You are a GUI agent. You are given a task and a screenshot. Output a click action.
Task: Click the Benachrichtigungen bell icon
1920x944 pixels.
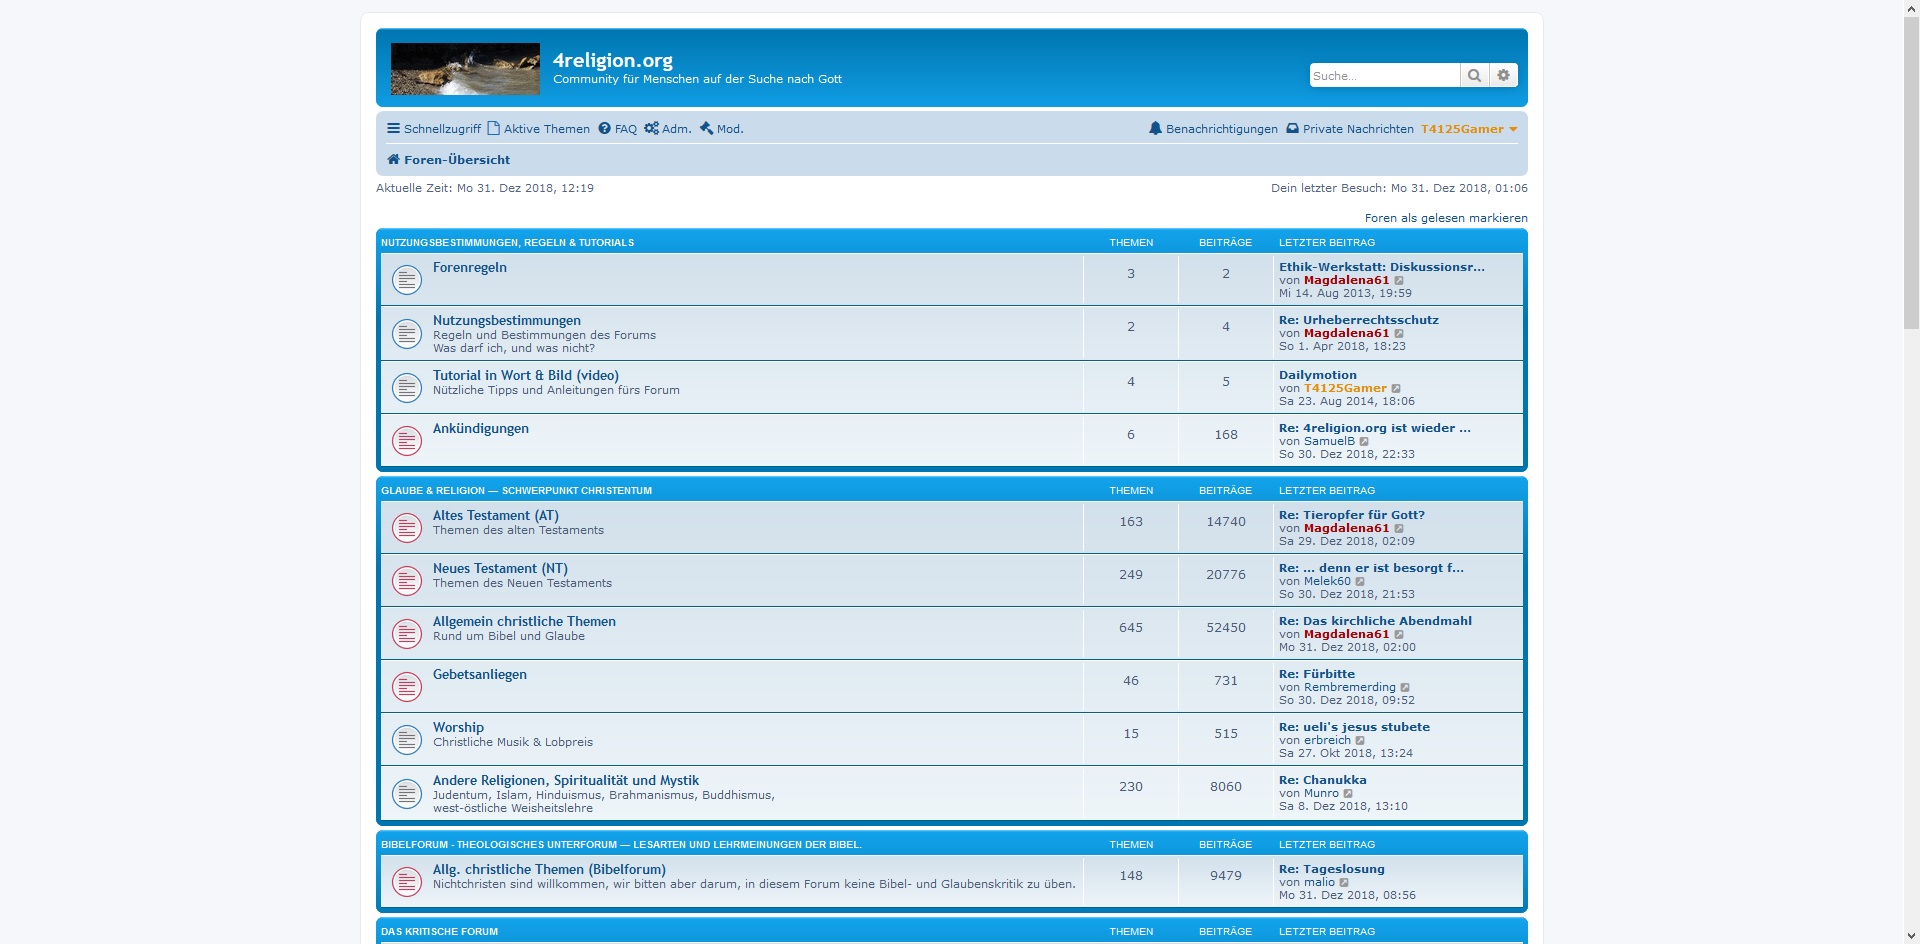[1155, 129]
